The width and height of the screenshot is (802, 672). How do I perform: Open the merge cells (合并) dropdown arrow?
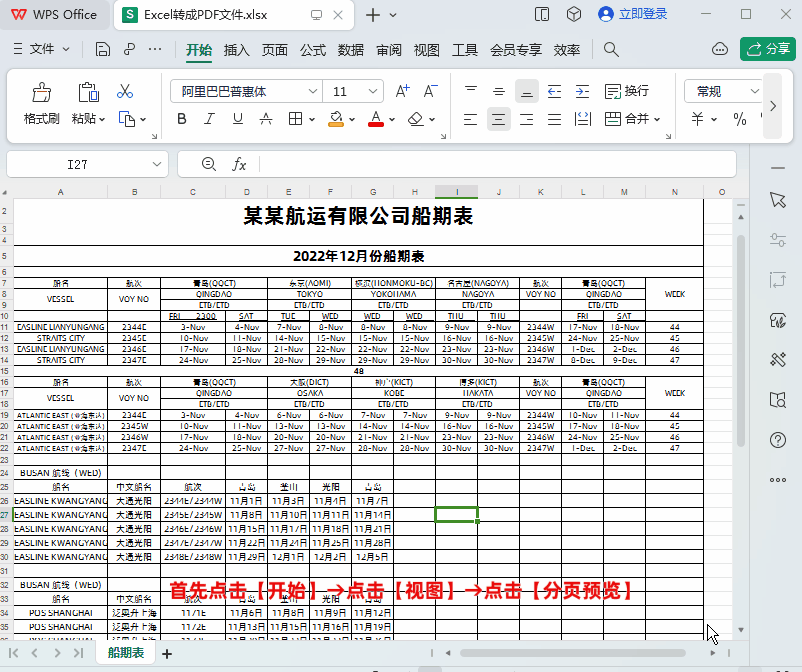(657, 120)
